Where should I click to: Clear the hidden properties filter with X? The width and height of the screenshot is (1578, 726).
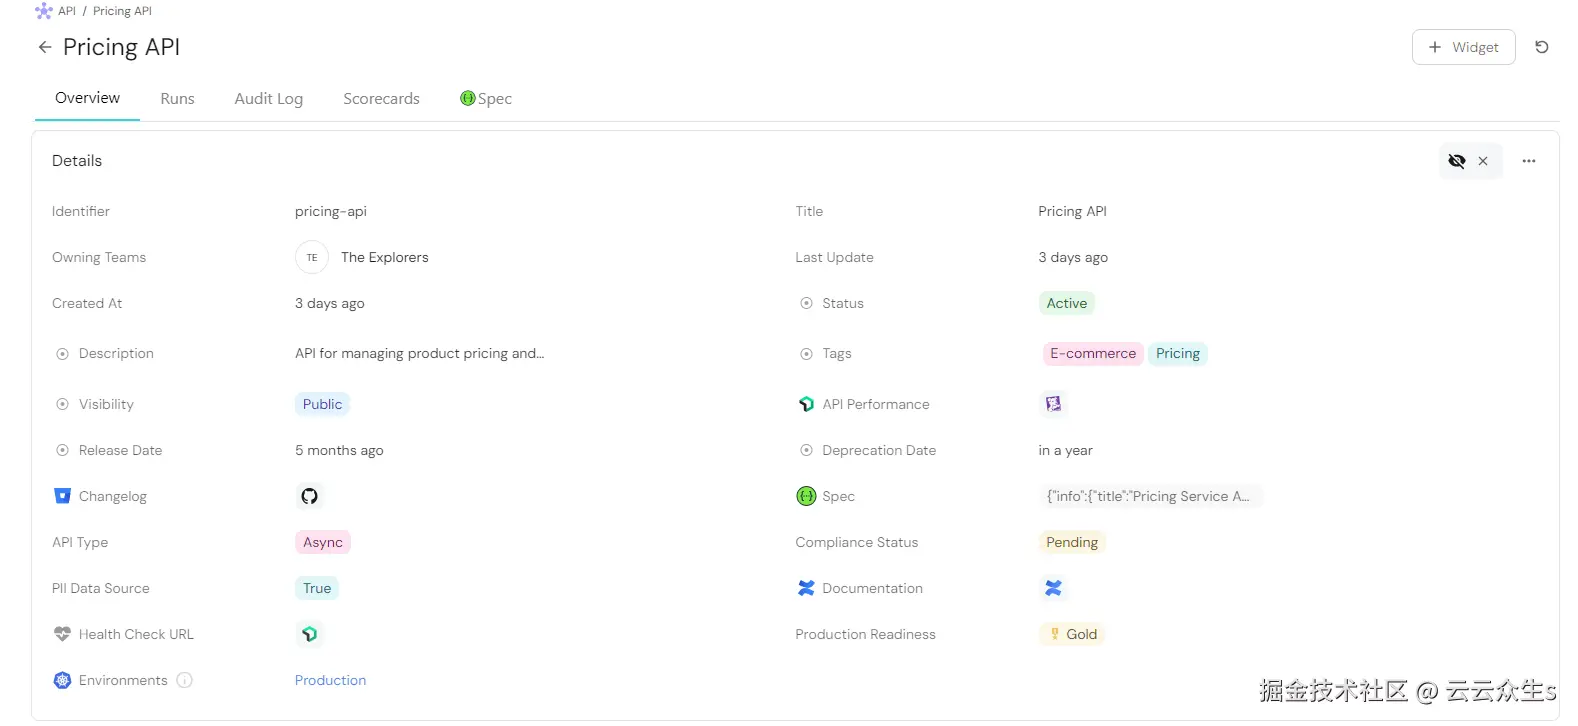[x=1483, y=161]
